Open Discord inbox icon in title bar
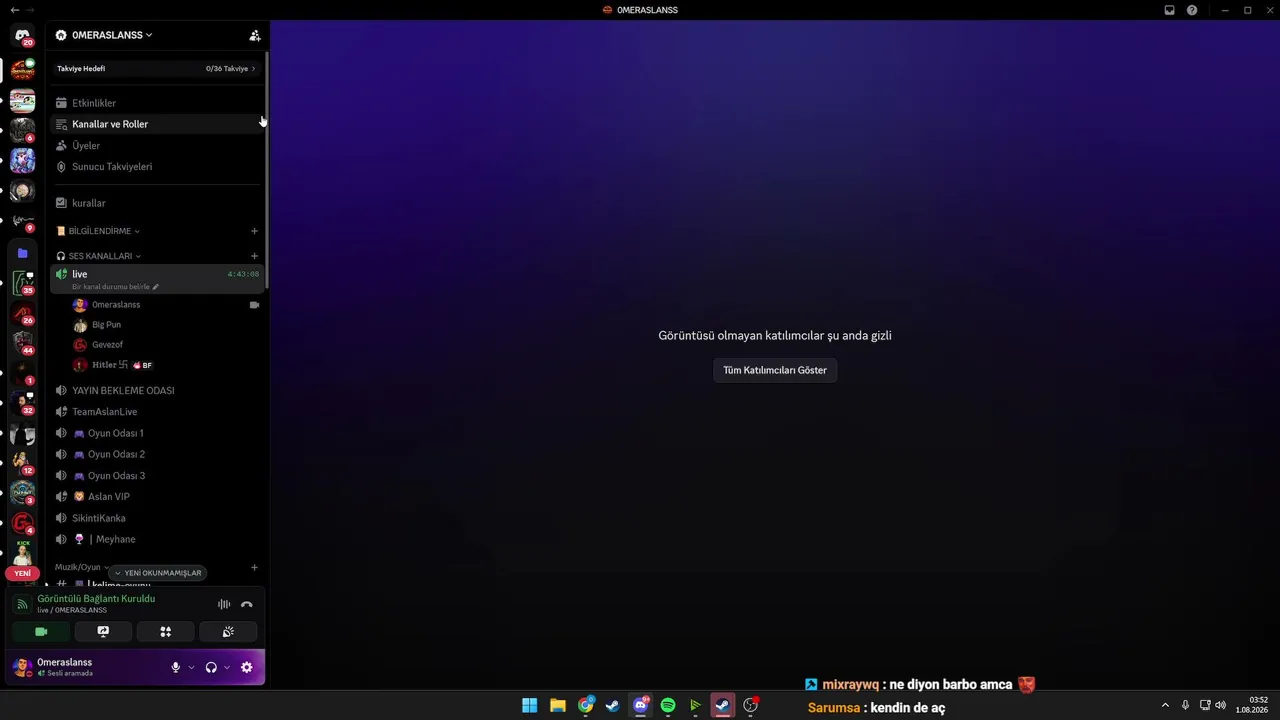Viewport: 1280px width, 720px height. pos(1169,10)
